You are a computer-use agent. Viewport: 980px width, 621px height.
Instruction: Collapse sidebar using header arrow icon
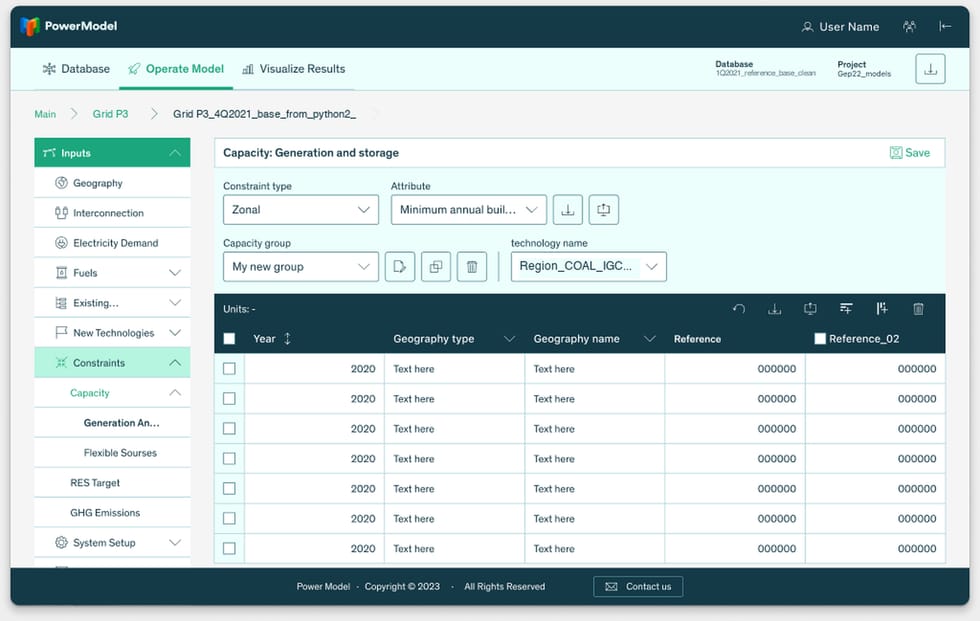[x=945, y=26]
